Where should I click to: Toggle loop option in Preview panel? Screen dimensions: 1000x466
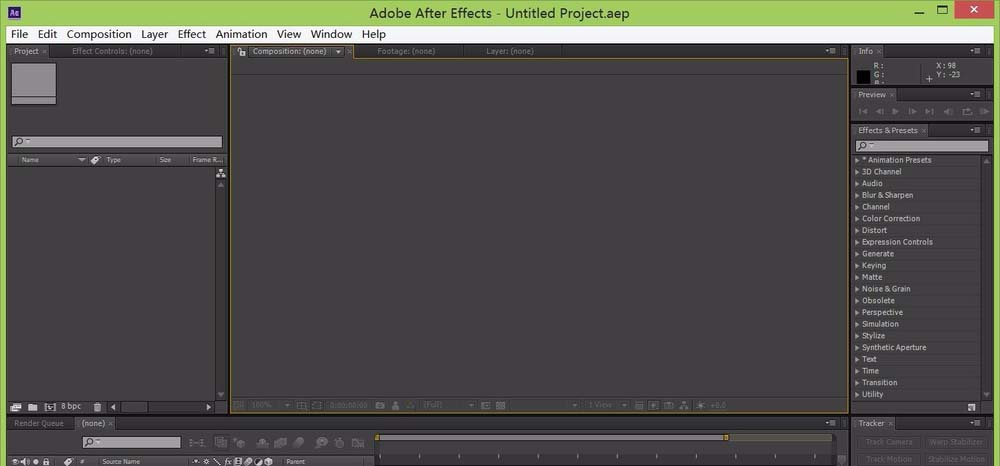[967, 112]
